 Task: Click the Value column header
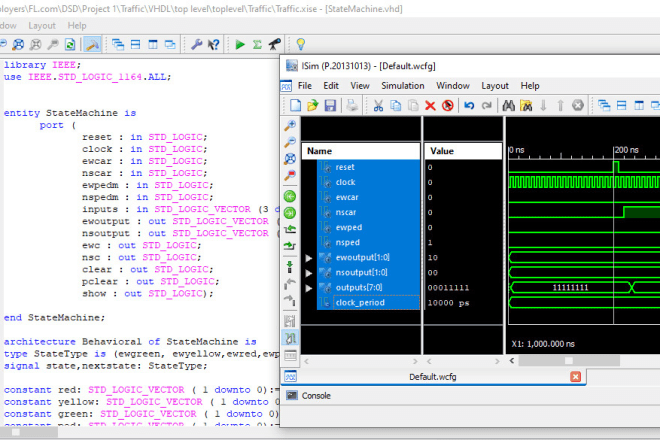(463, 151)
